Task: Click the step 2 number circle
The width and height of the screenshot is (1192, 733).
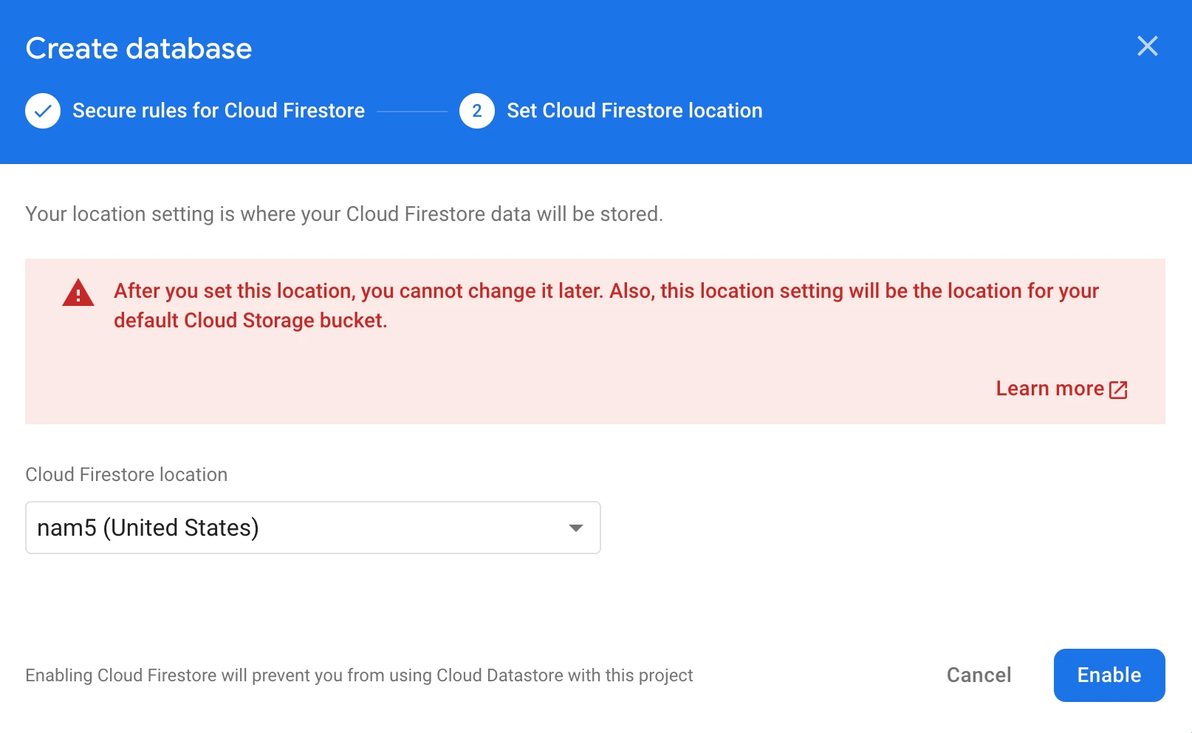Action: [x=477, y=111]
